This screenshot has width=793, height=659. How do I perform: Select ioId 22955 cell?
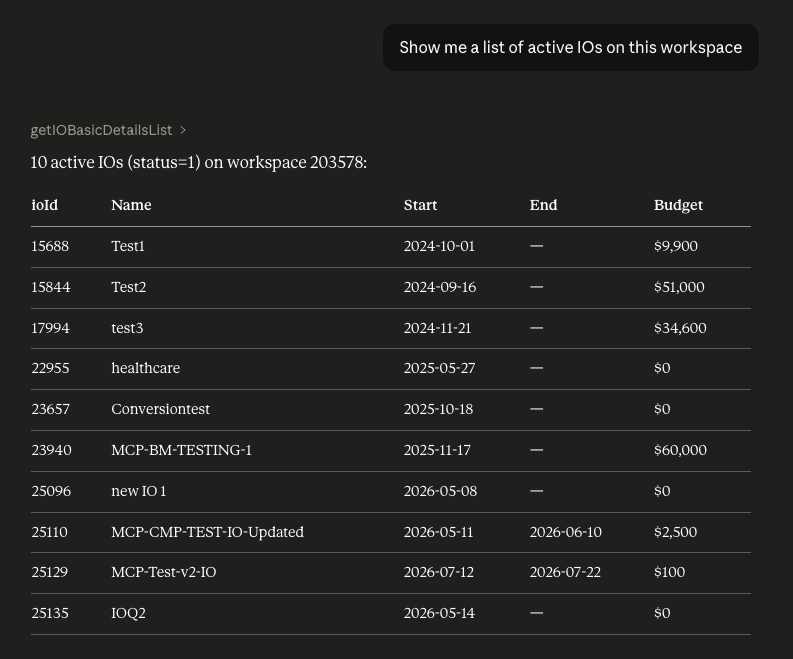(x=50, y=368)
